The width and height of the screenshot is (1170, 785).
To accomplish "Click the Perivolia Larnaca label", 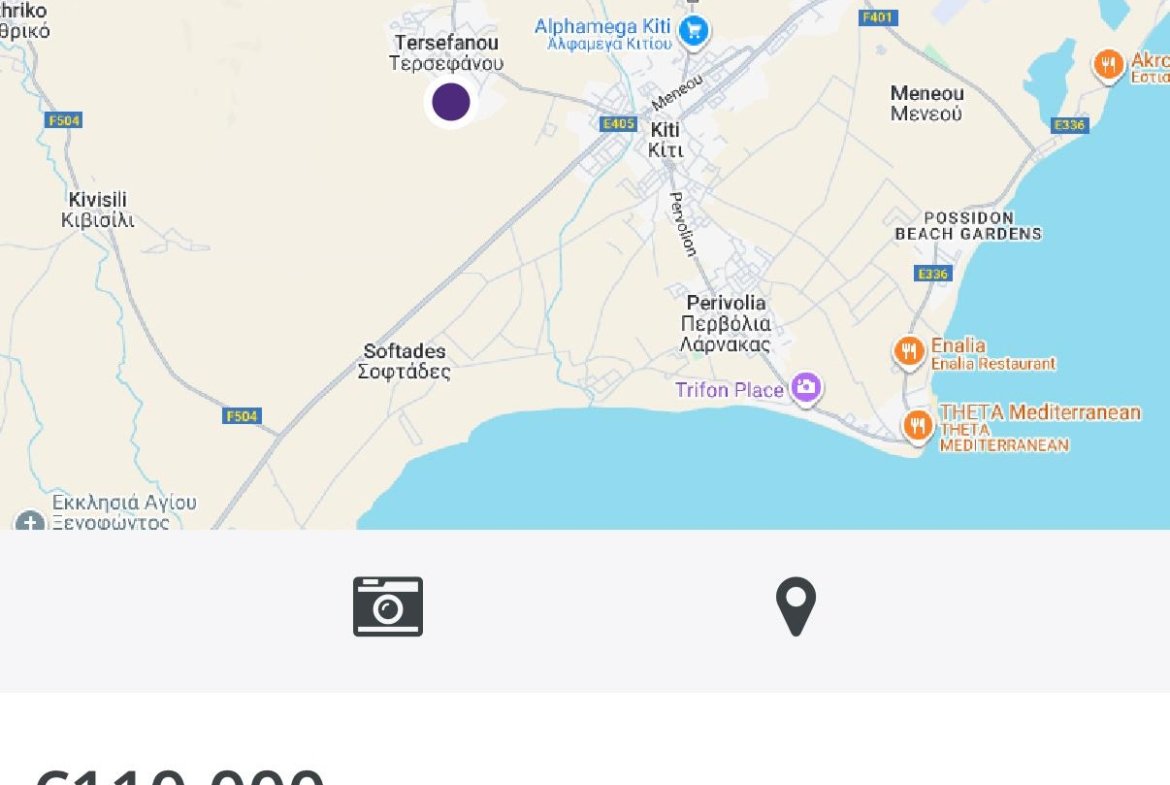I will click(726, 323).
